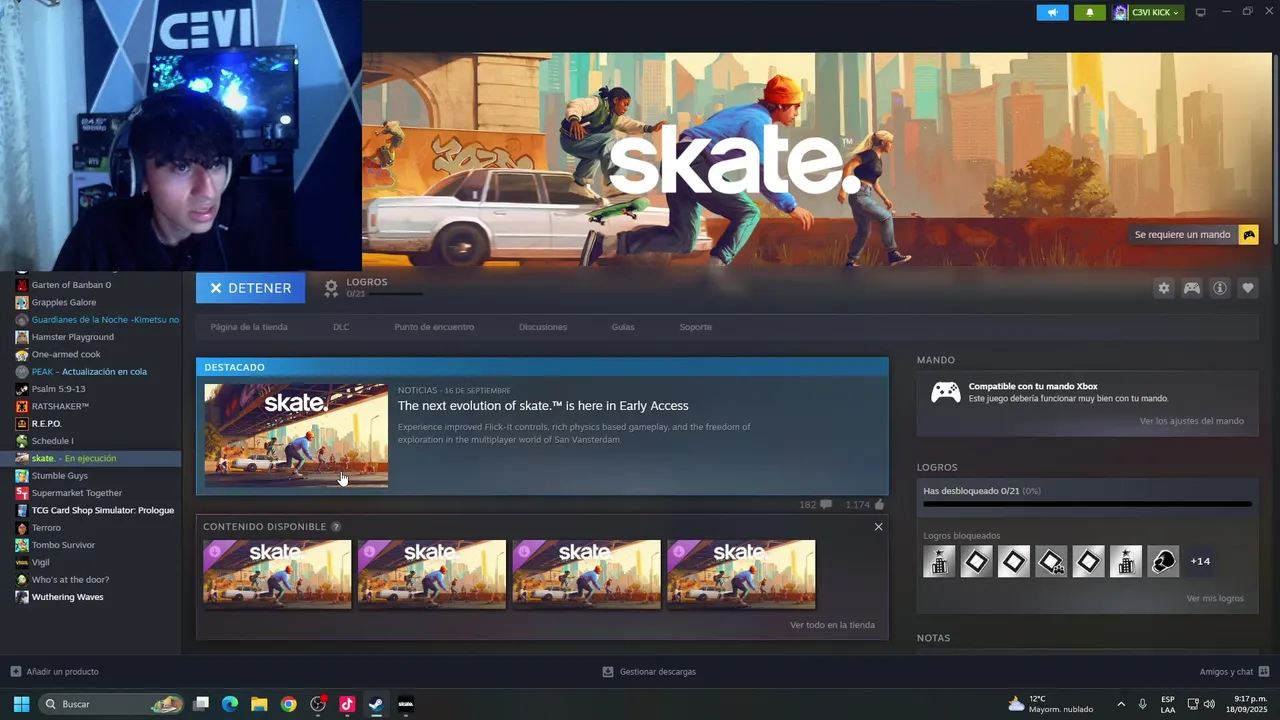
Task: Click first locked achievement icon
Action: [x=939, y=562]
